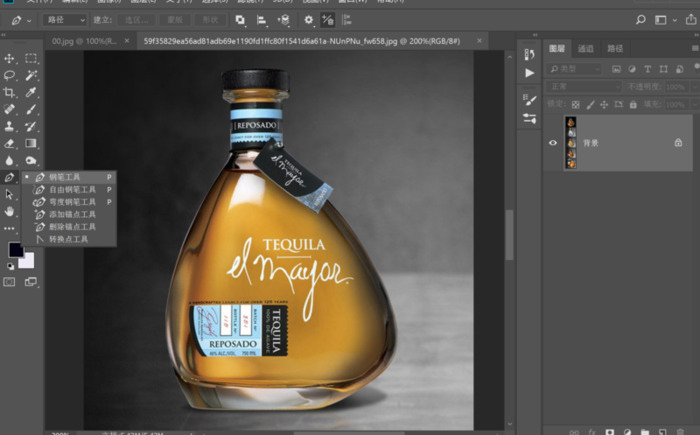Image resolution: width=700 pixels, height=435 pixels.
Task: Toggle lock transparent pixels in Layers panel
Action: [x=573, y=104]
